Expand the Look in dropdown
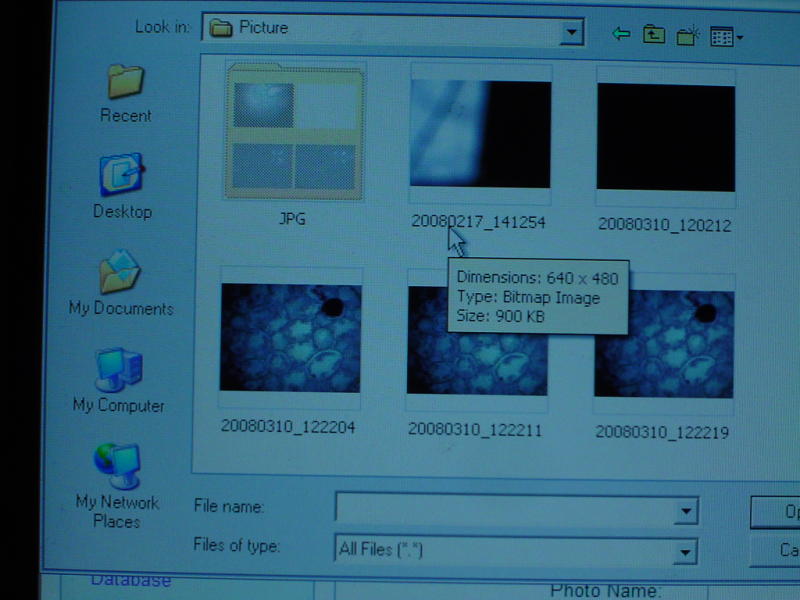800x600 pixels. [571, 32]
